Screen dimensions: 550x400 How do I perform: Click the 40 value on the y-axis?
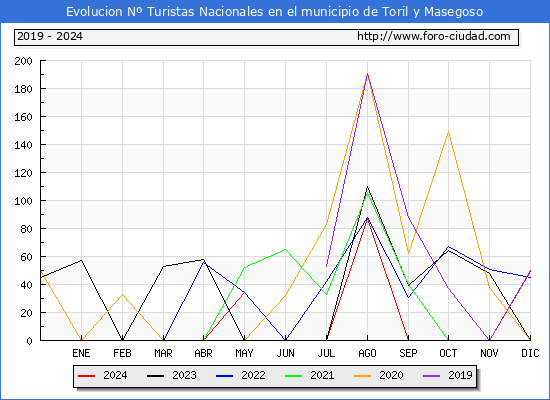pyautogui.click(x=27, y=285)
